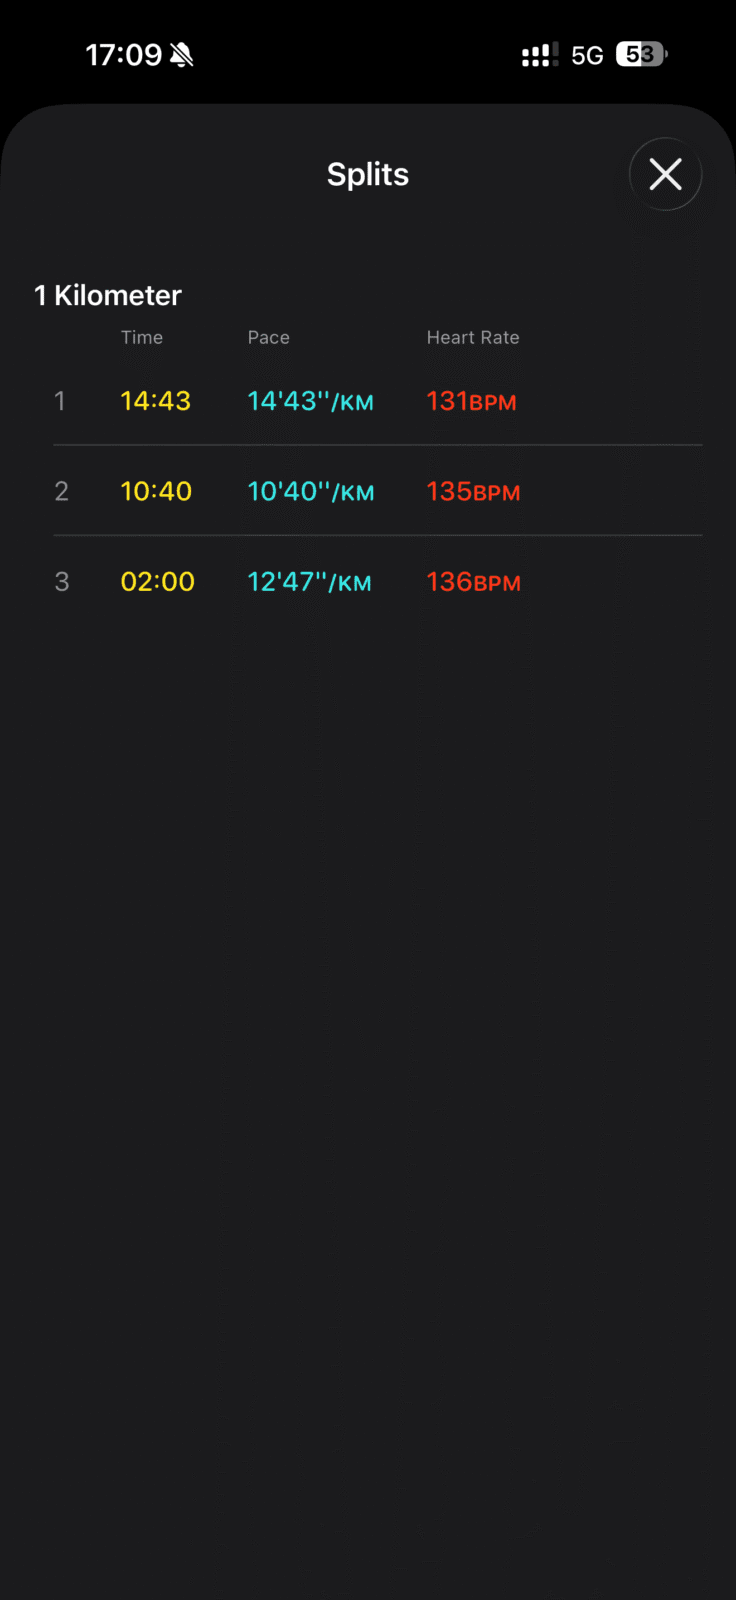Tap the 17:09 clock in status bar
The height and width of the screenshot is (1600, 736).
(123, 55)
